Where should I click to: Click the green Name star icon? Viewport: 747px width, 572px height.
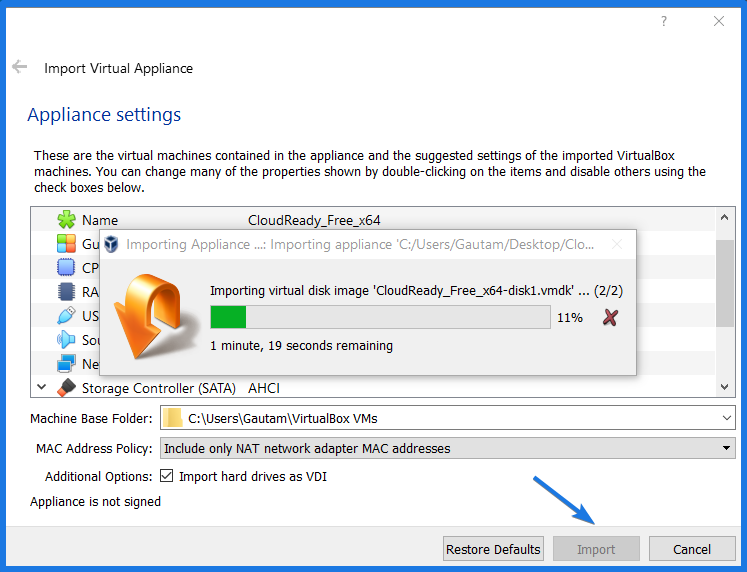click(x=66, y=220)
